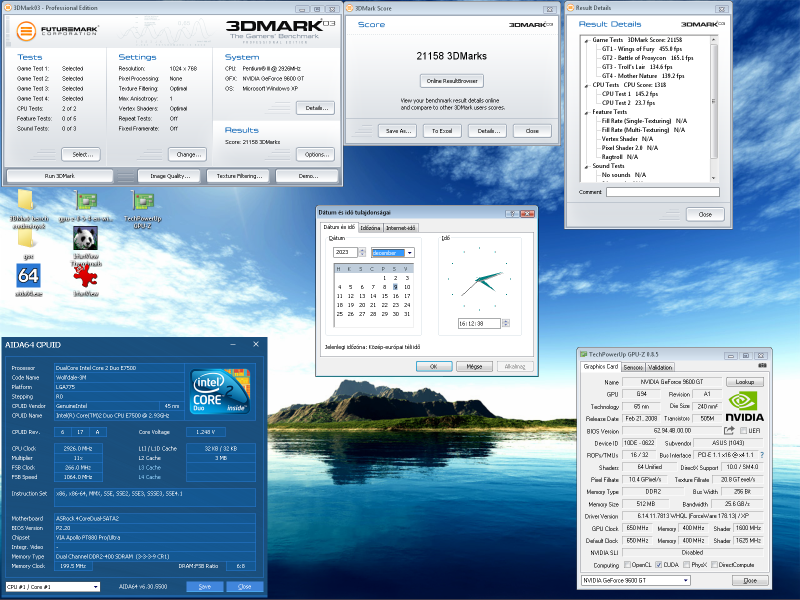
Task: Click Online ResultBrowser button
Action: [x=452, y=81]
